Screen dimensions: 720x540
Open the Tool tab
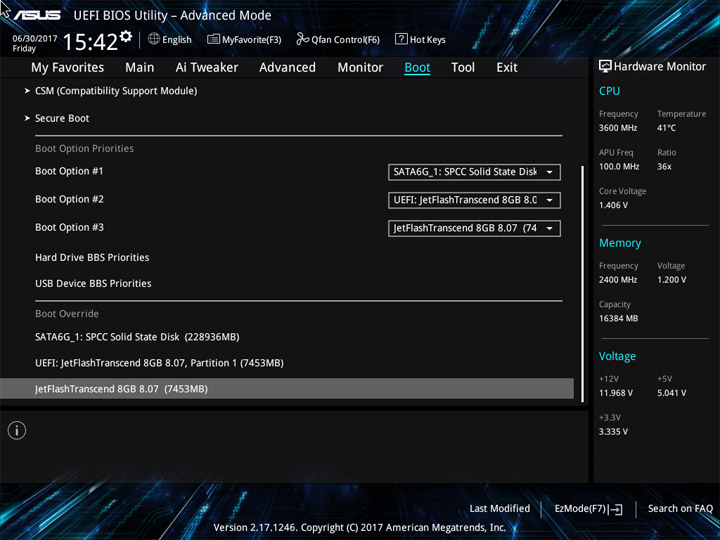coord(463,68)
